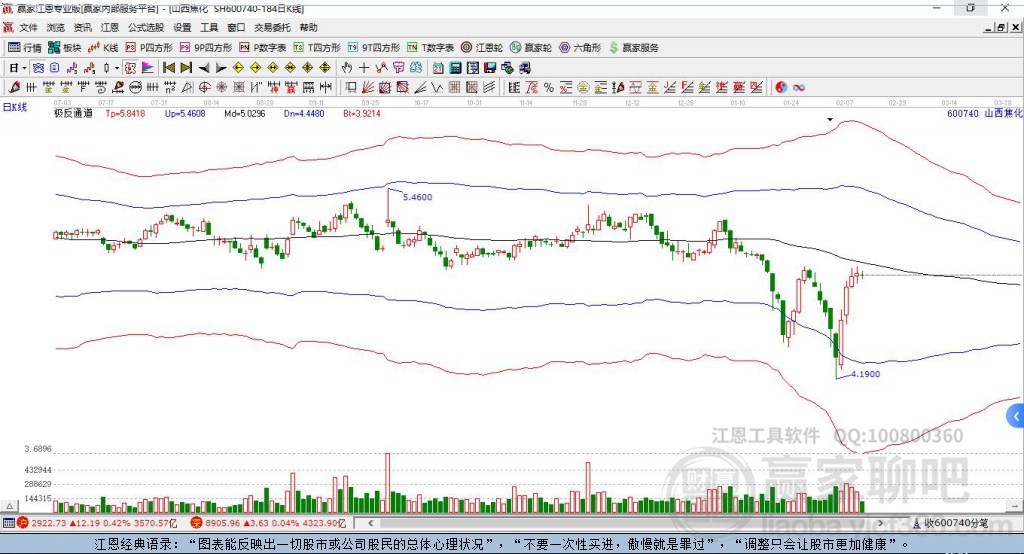Jump to last bar icon
Viewport: 1024px width, 554px height.
point(186,68)
